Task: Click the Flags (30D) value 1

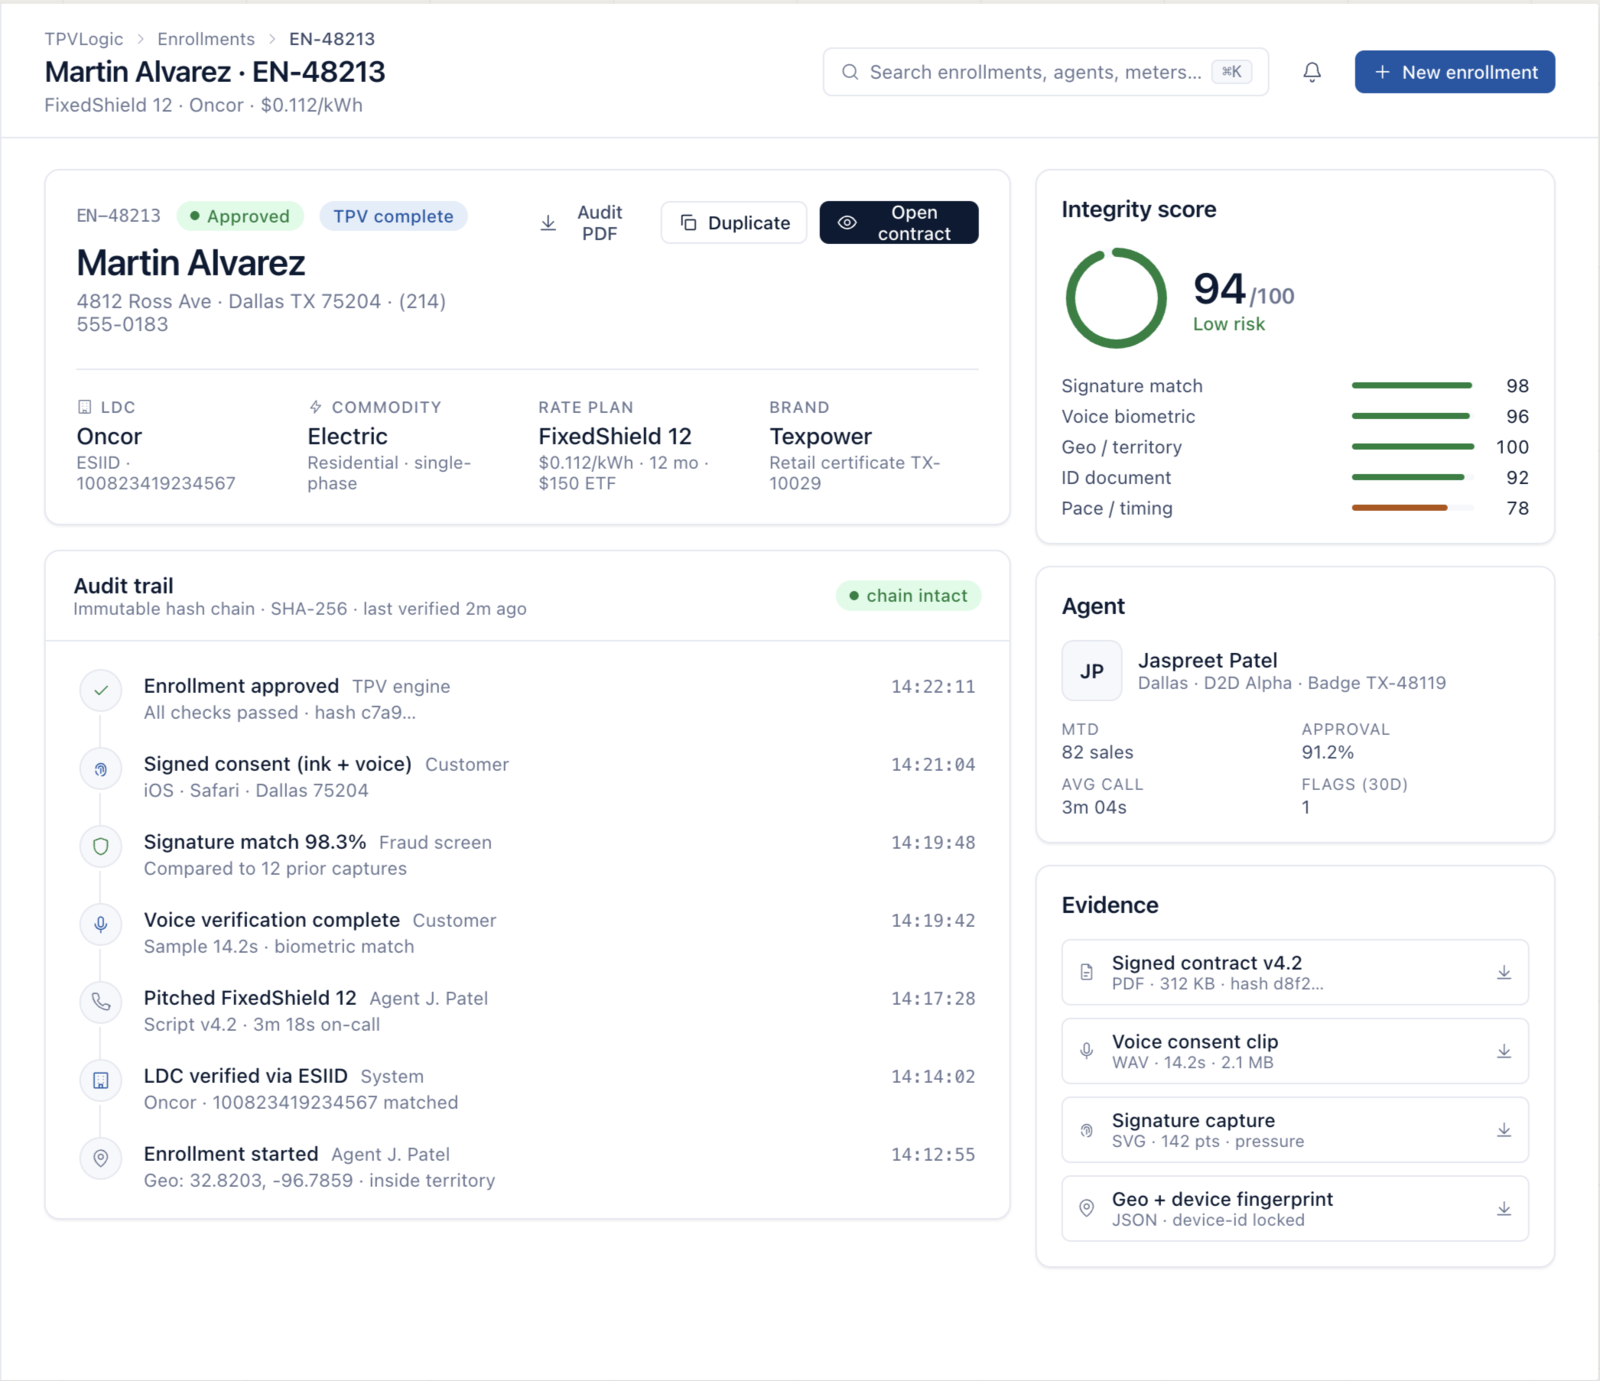Action: point(1306,807)
